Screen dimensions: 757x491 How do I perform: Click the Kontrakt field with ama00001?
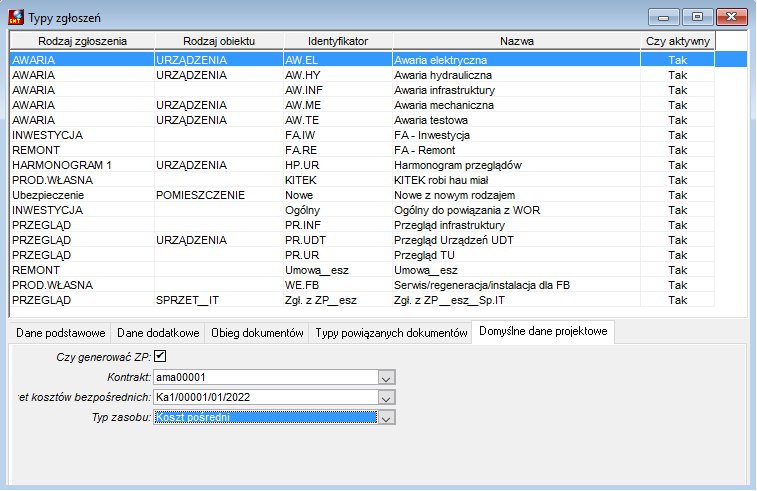(x=266, y=378)
